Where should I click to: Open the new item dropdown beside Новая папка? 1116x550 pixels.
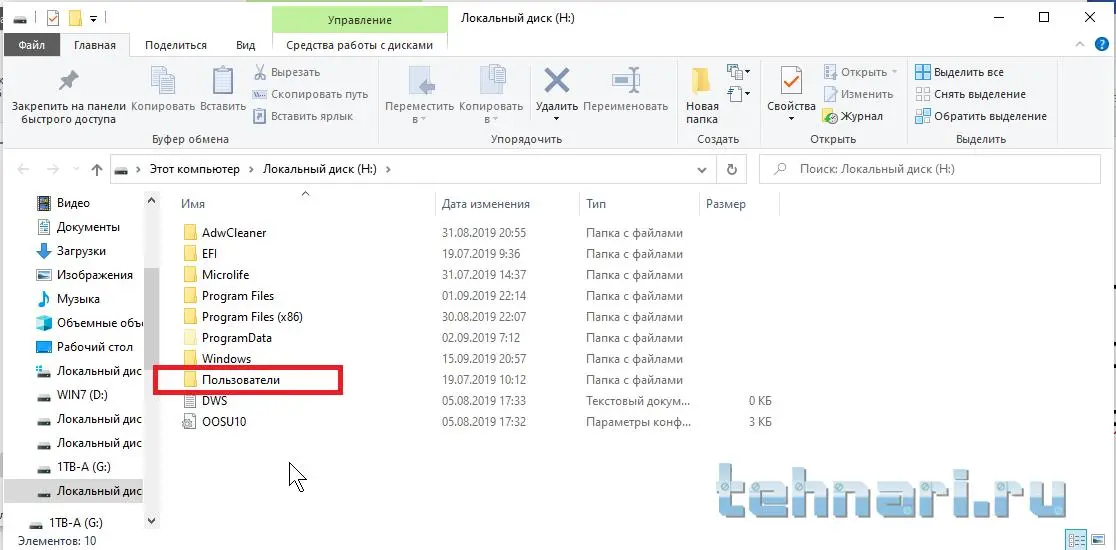point(739,71)
